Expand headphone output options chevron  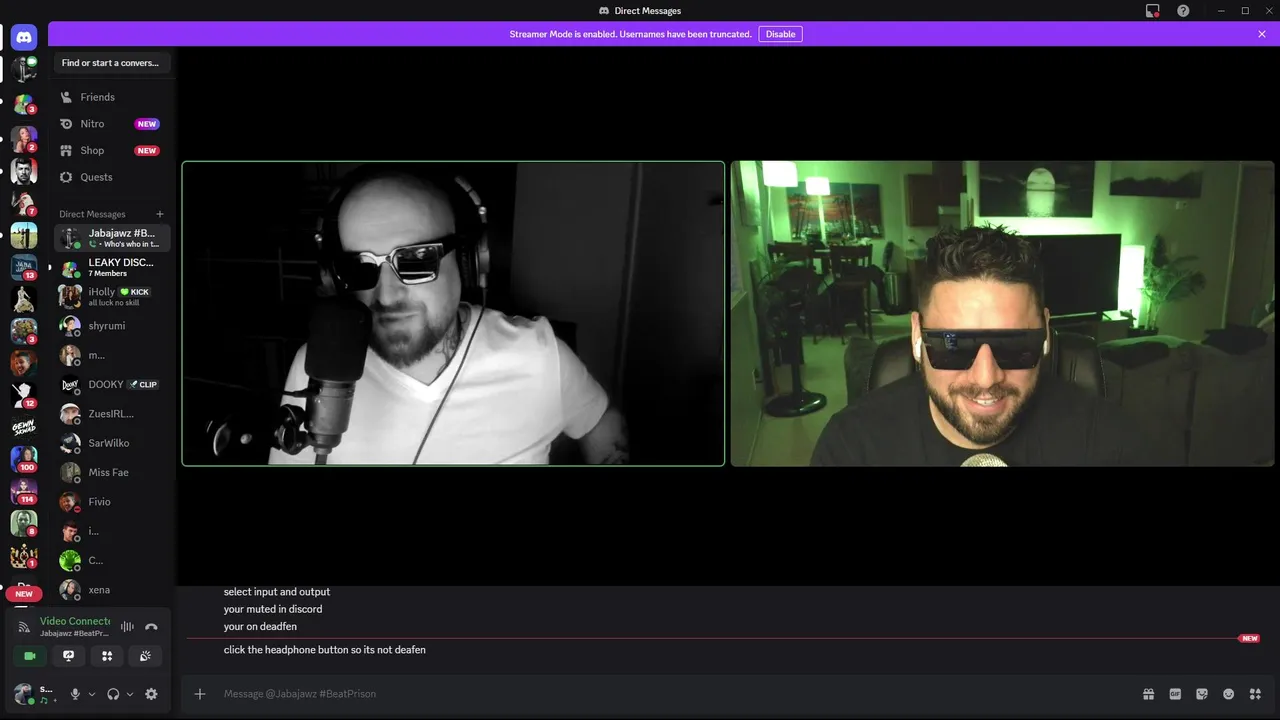[x=130, y=694]
